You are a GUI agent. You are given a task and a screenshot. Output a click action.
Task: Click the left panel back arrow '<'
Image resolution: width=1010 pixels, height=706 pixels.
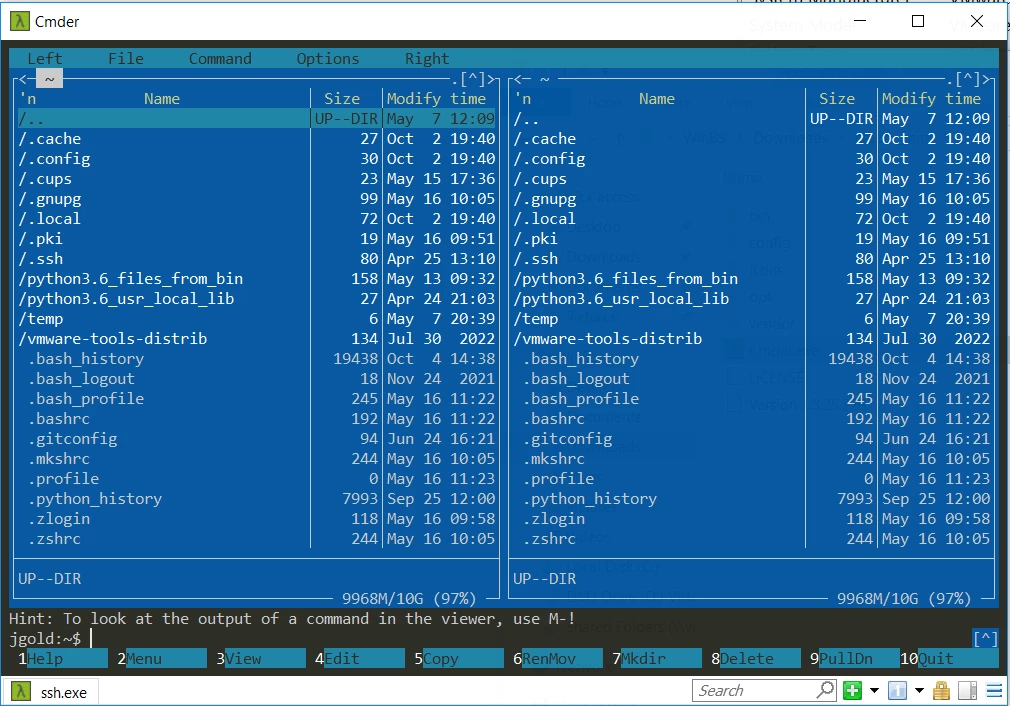coord(23,79)
